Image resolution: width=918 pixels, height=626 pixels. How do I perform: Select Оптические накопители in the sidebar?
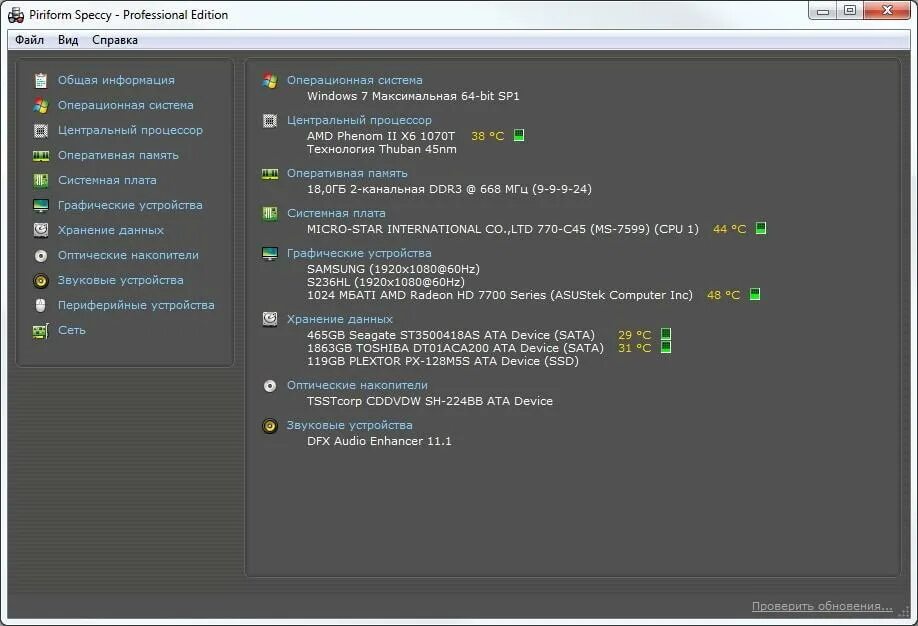pyautogui.click(x=128, y=255)
